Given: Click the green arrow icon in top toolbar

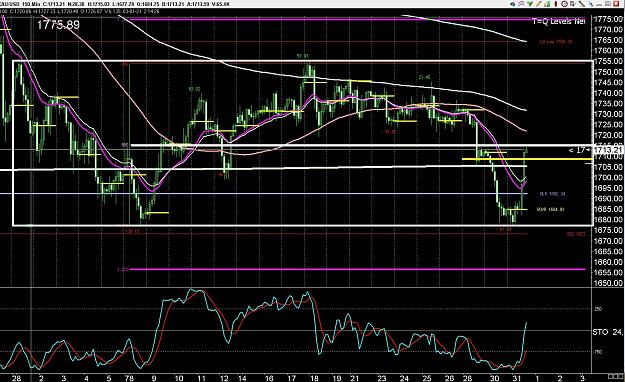Looking at the screenshot, I should [x=530, y=4].
